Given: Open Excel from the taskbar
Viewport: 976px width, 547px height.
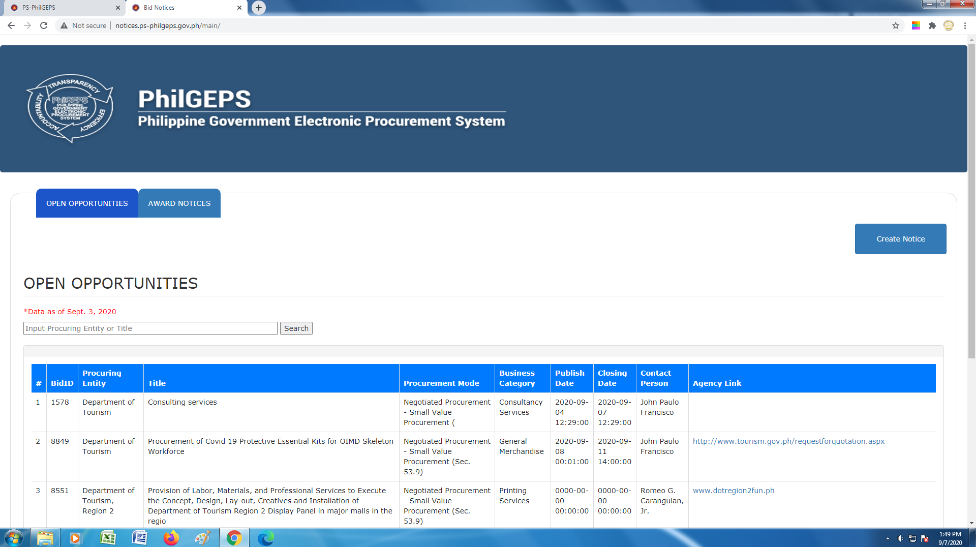Looking at the screenshot, I should coord(108,538).
